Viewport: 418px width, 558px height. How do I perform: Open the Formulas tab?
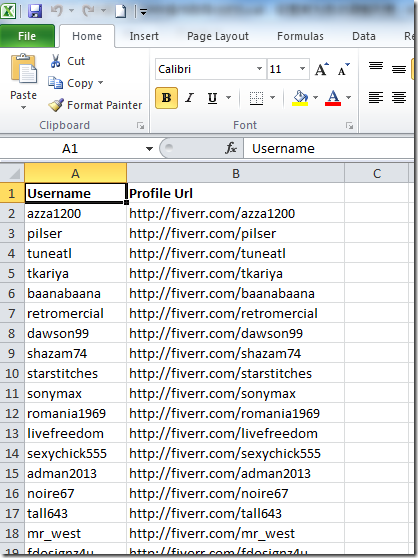300,36
